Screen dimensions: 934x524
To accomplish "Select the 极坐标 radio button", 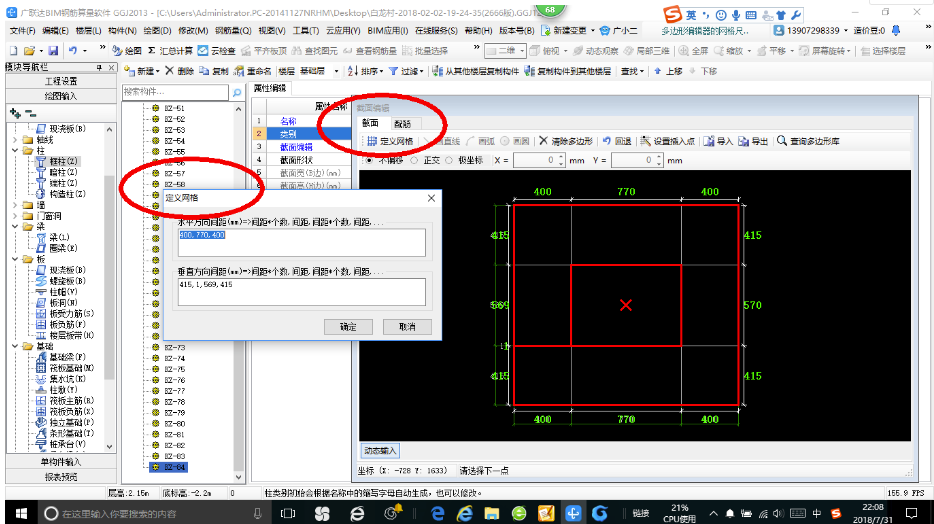I will click(x=449, y=160).
